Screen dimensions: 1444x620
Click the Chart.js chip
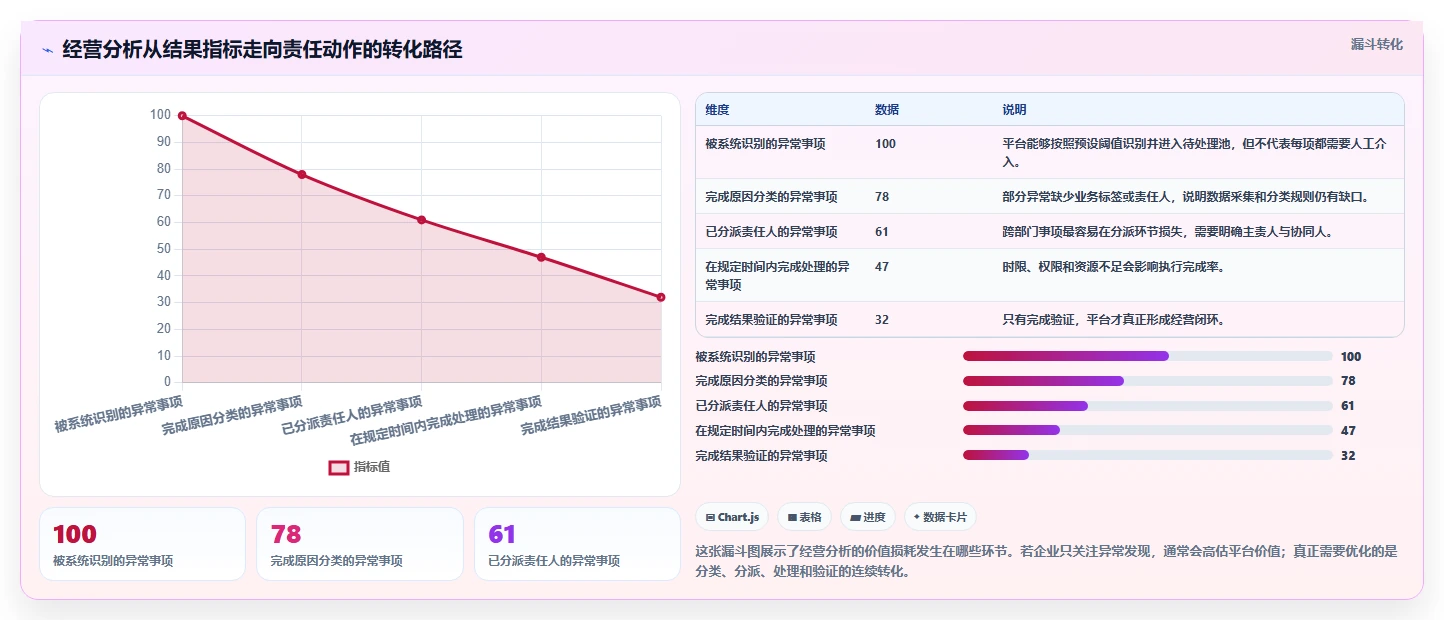732,517
